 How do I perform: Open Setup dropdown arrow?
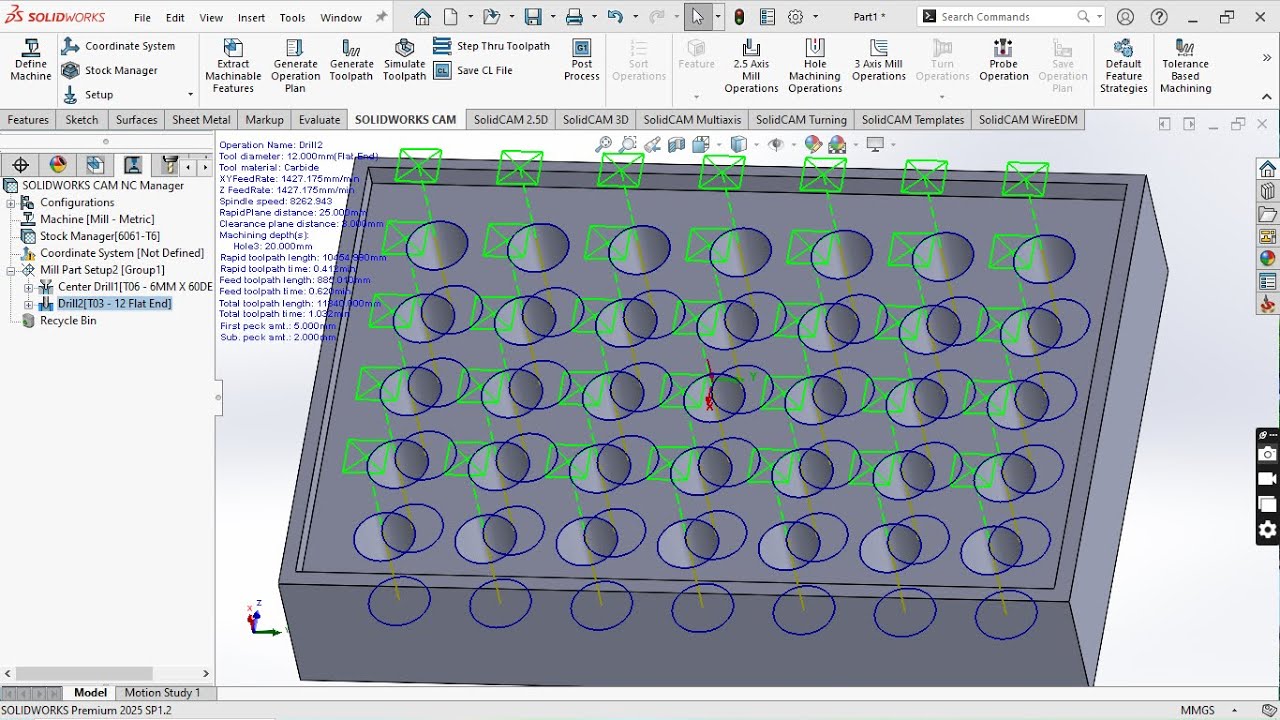[x=190, y=95]
